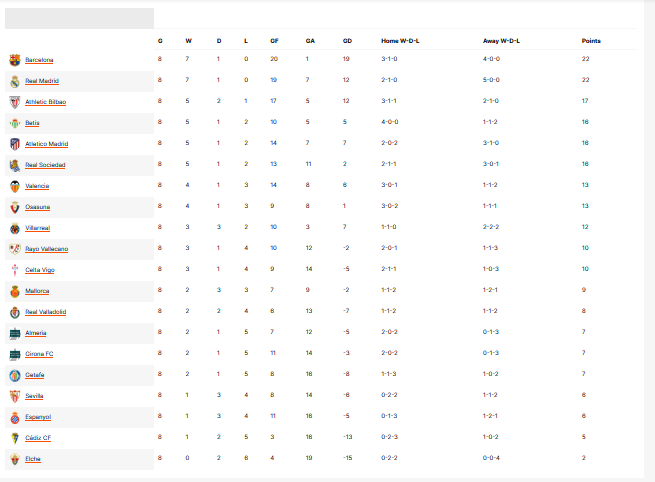This screenshot has height=482, width=655.
Task: Open the Celta Vigo team link
Action: 40,270
